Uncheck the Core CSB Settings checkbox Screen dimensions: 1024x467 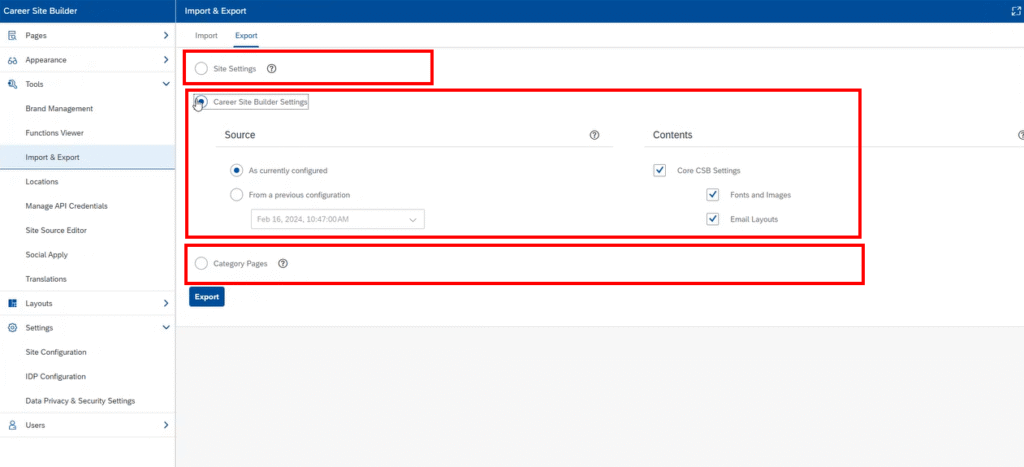coord(660,170)
